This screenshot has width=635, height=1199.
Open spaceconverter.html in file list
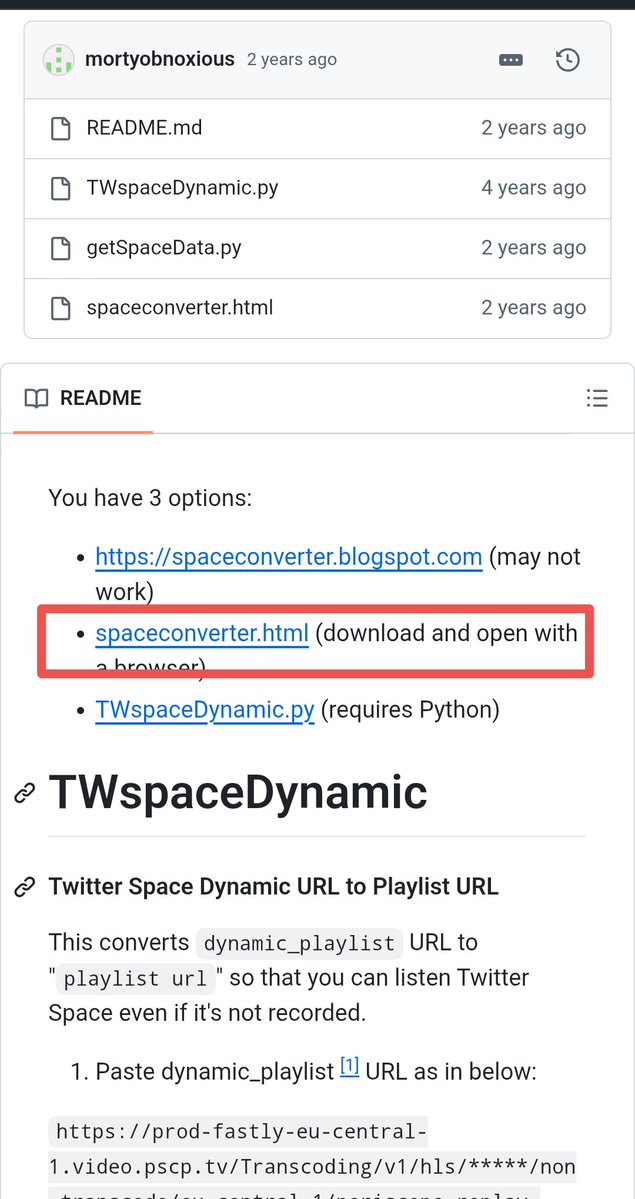[180, 307]
